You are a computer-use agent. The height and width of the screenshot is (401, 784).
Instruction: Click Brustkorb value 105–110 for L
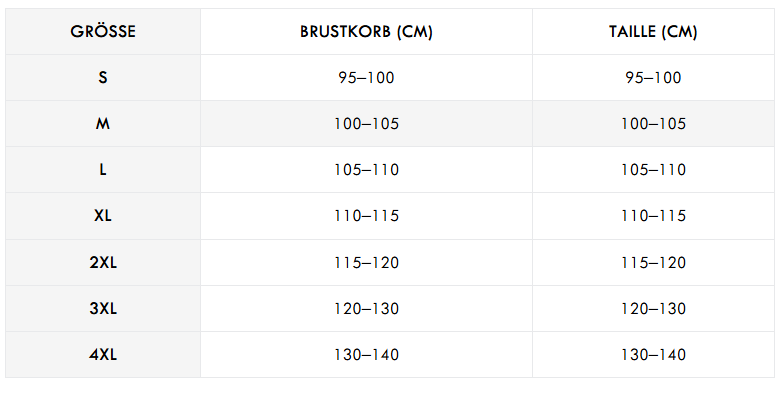tap(366, 170)
